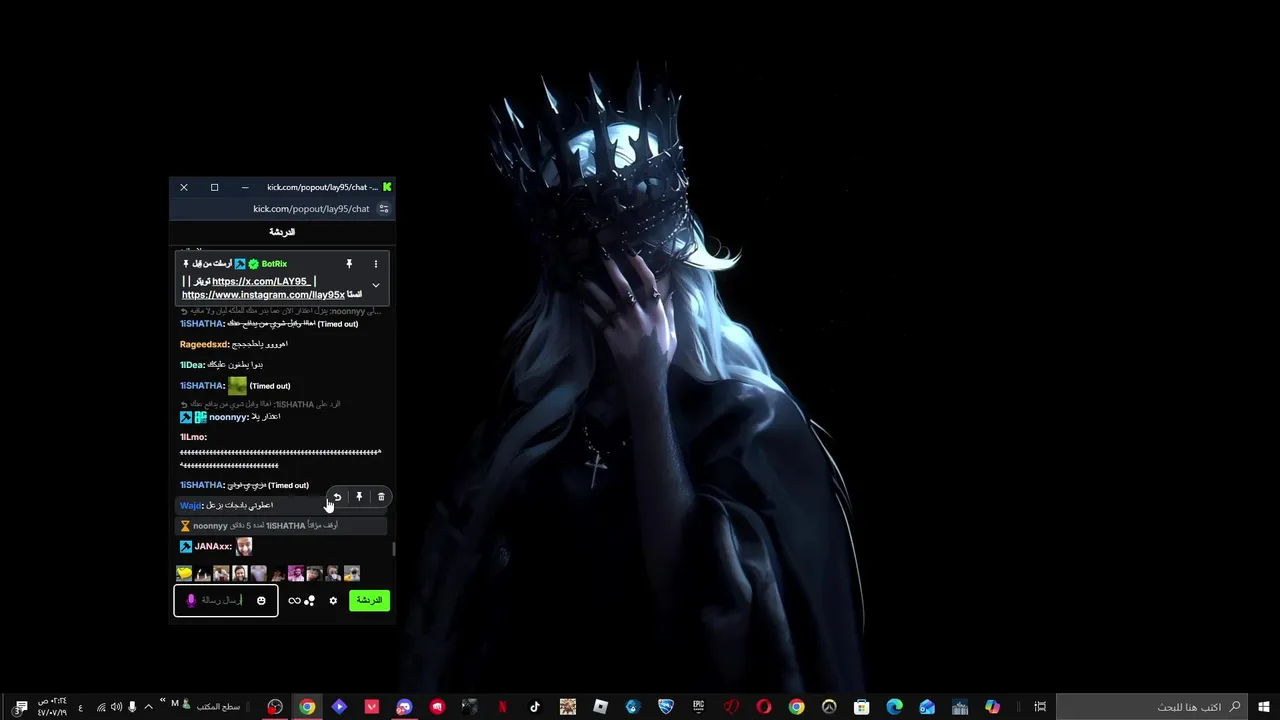This screenshot has height=720, width=1280.
Task: Click the Kick logo in title bar
Action: pos(387,187)
